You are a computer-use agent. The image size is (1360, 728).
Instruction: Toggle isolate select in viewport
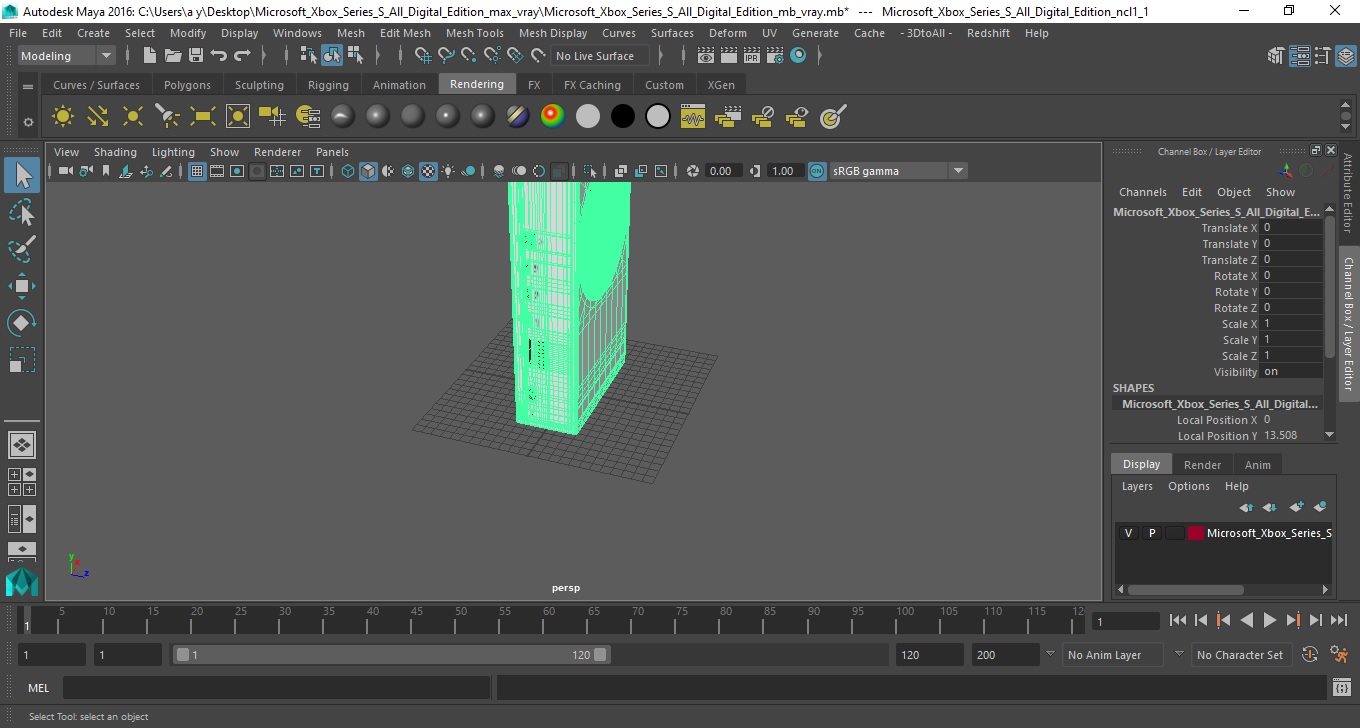pos(590,171)
